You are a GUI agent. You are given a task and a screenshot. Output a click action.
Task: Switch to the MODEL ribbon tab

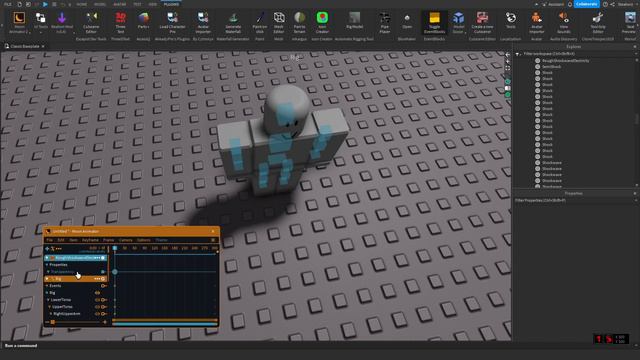[100, 4]
